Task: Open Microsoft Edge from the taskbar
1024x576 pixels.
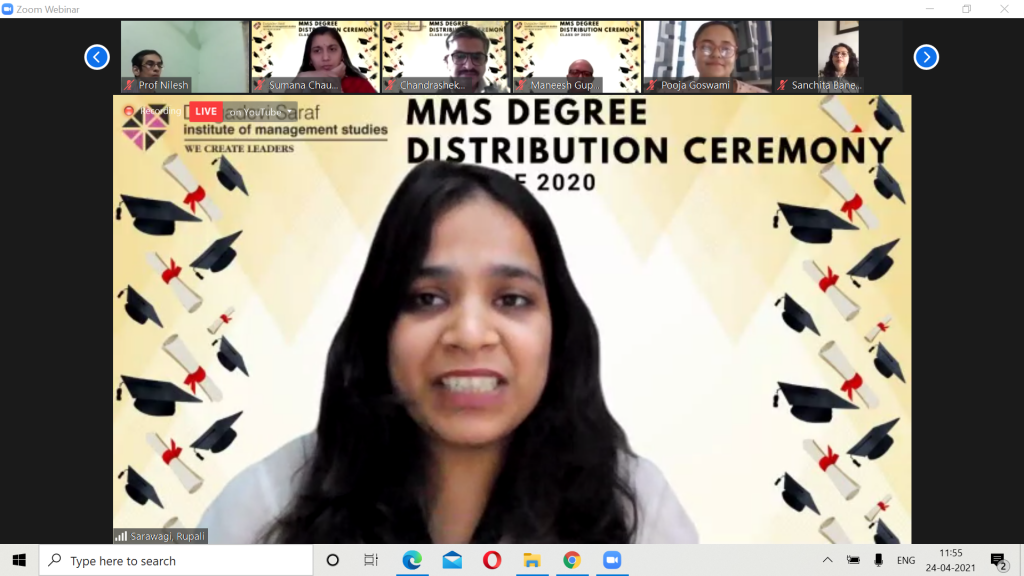Action: click(x=412, y=560)
